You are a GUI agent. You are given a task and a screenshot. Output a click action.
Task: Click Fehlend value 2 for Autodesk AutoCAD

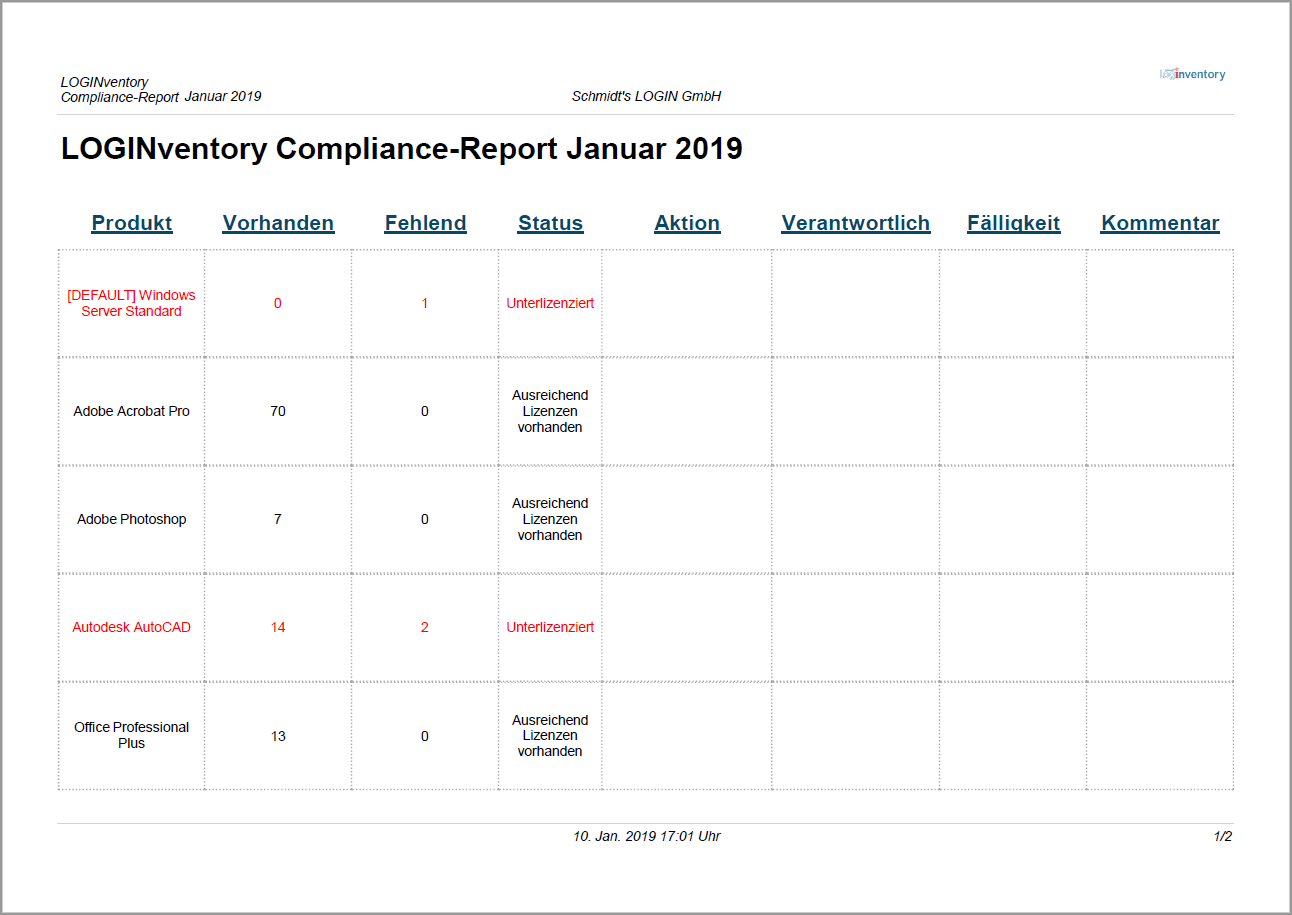pyautogui.click(x=425, y=627)
